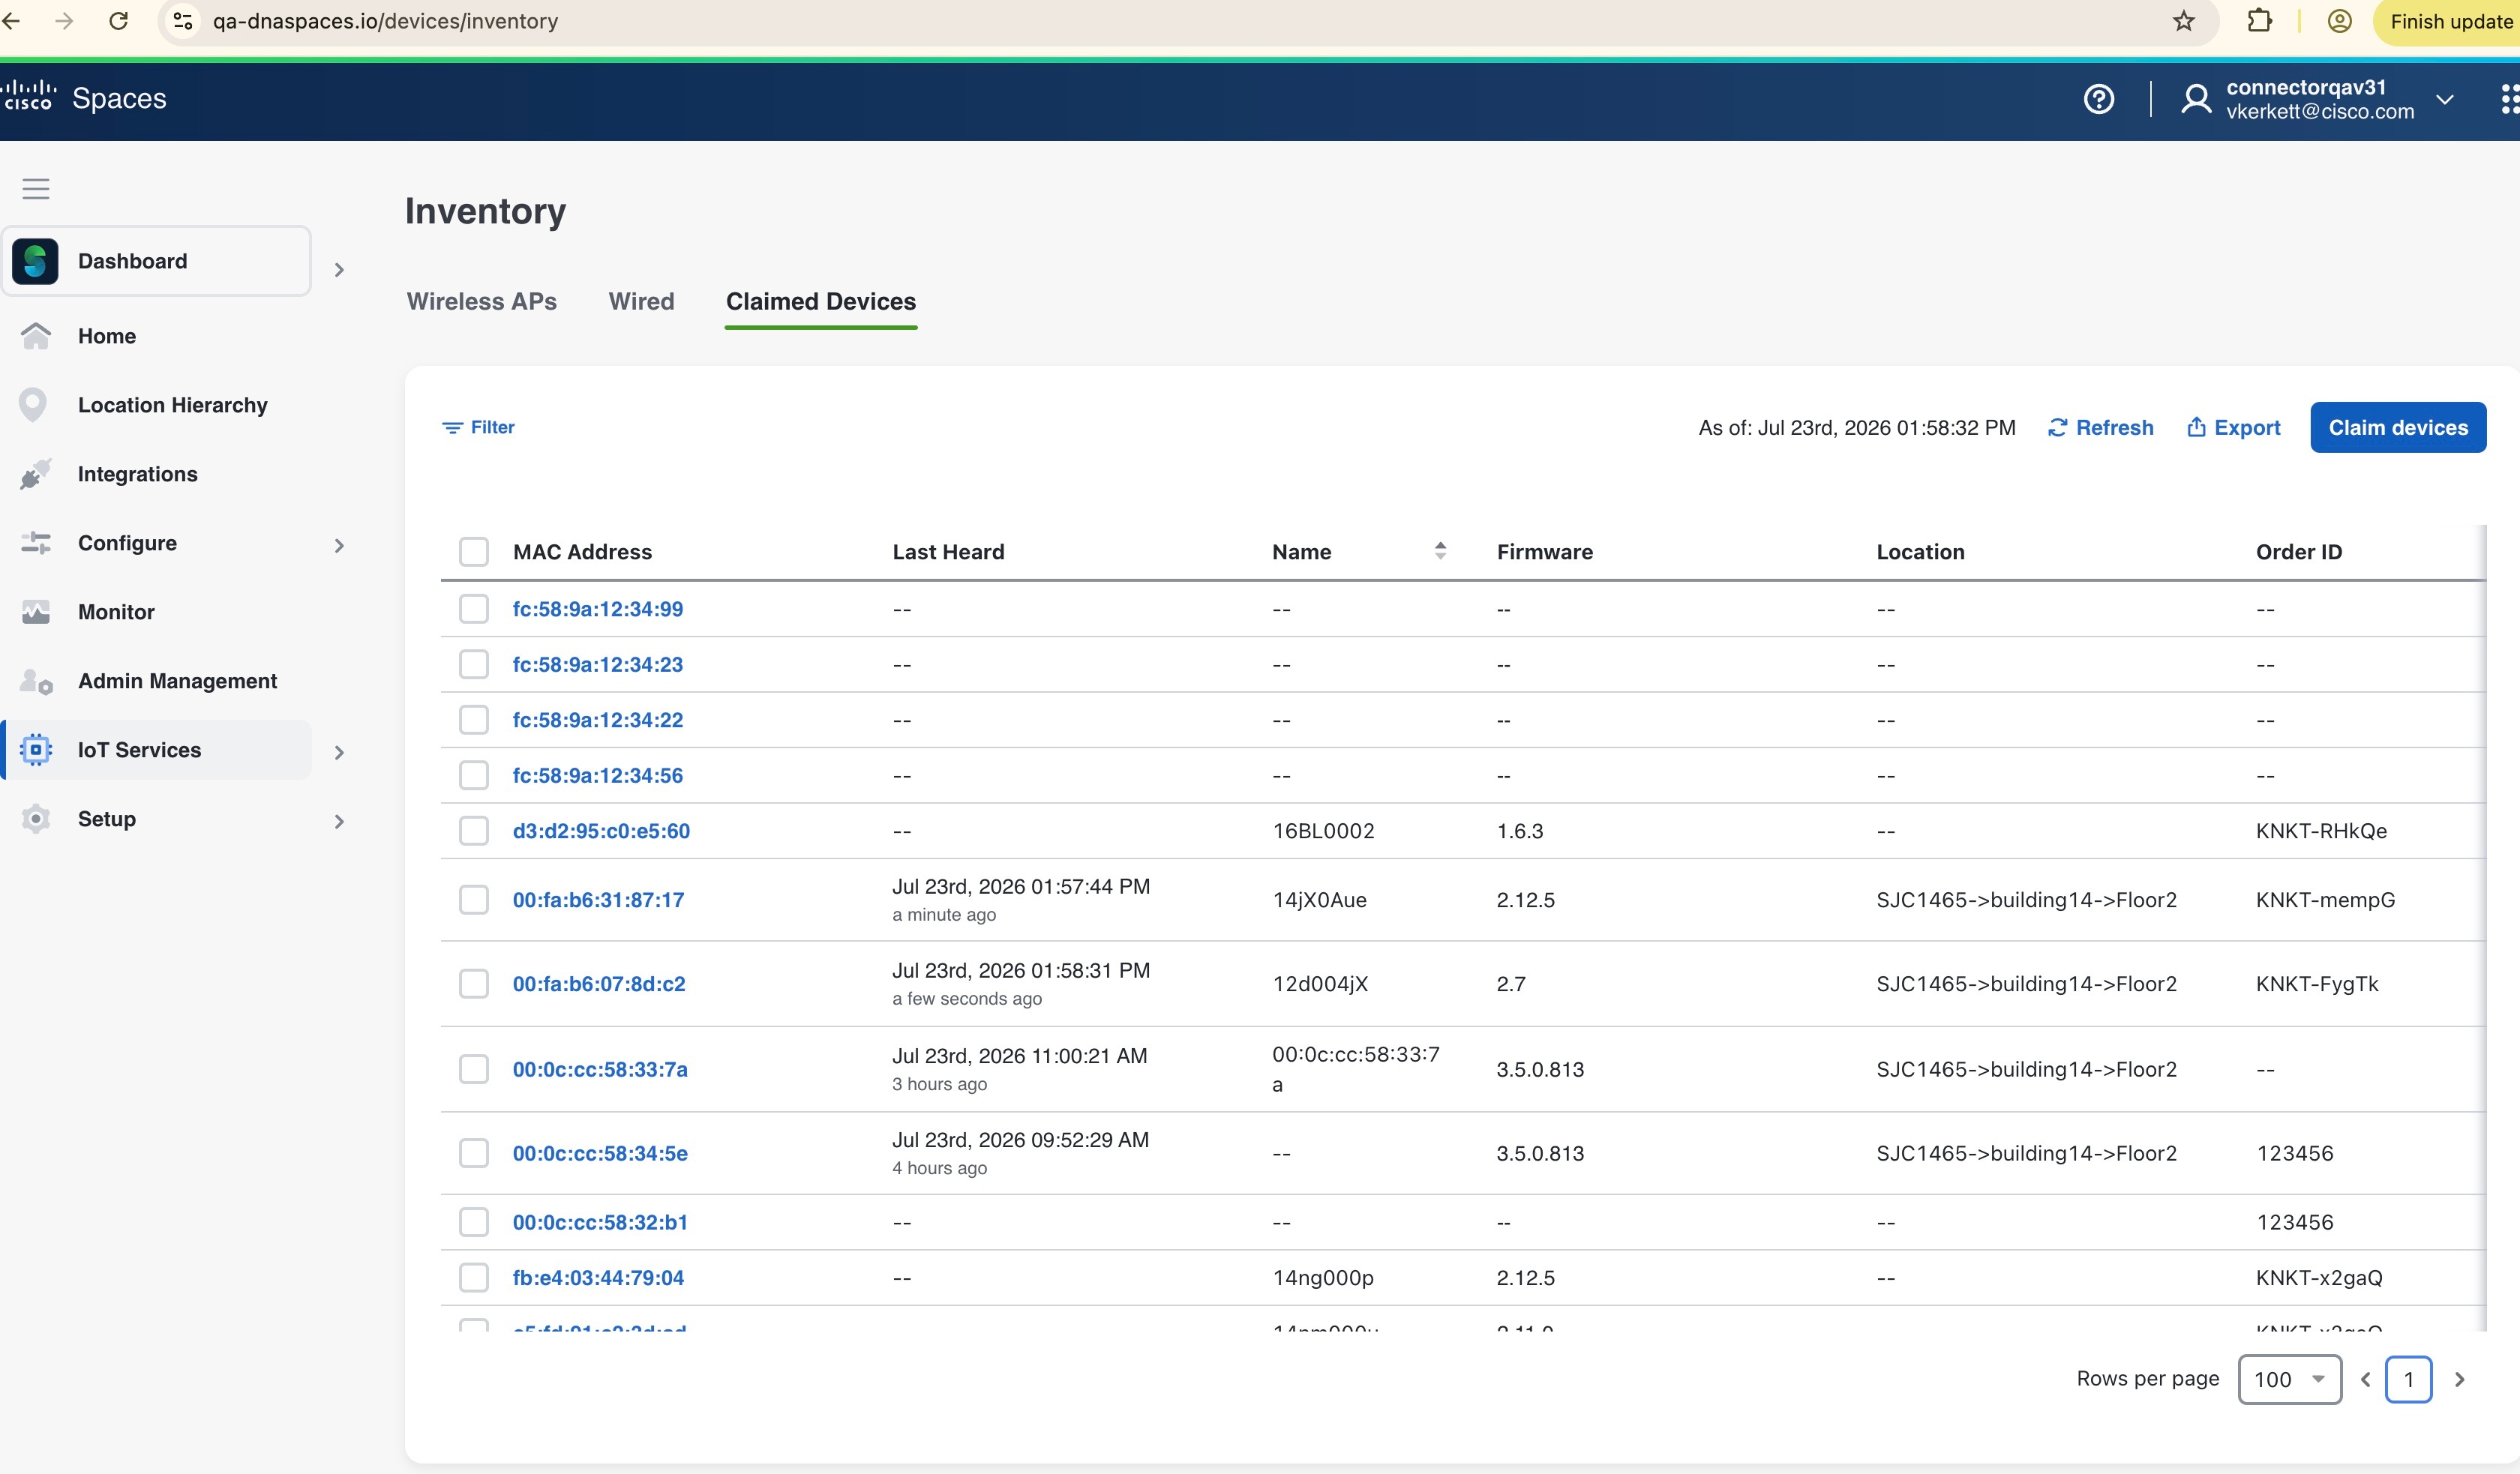Open the apps grid icon in header

(2508, 99)
